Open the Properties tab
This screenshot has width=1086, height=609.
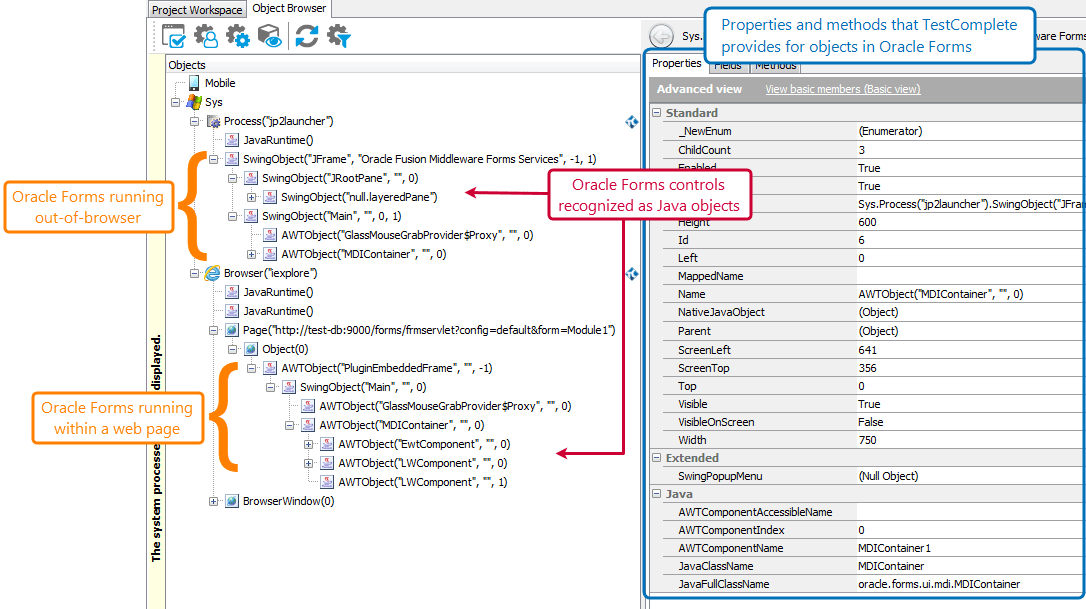click(x=676, y=63)
